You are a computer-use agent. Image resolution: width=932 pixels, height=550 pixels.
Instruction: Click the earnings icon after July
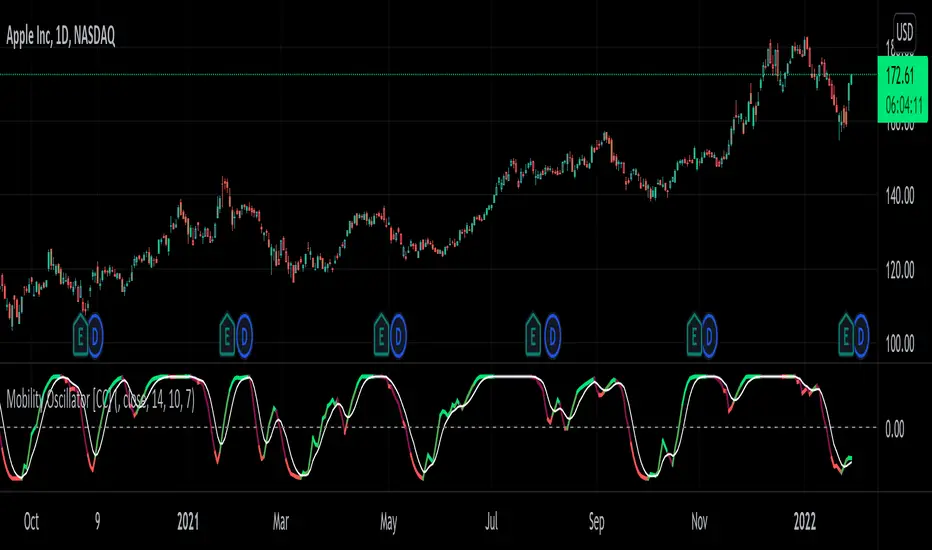(x=533, y=336)
